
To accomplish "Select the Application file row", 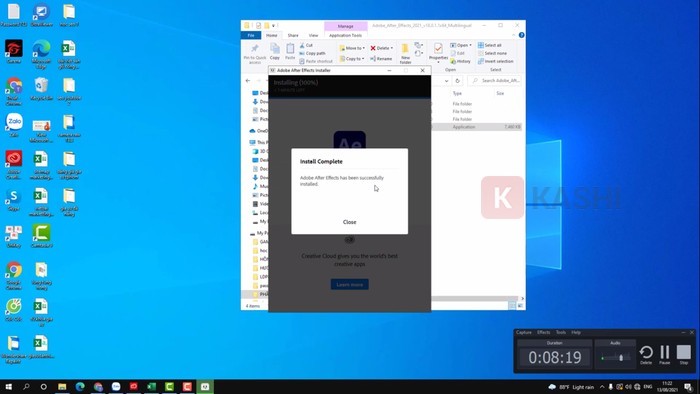I will tap(476, 127).
